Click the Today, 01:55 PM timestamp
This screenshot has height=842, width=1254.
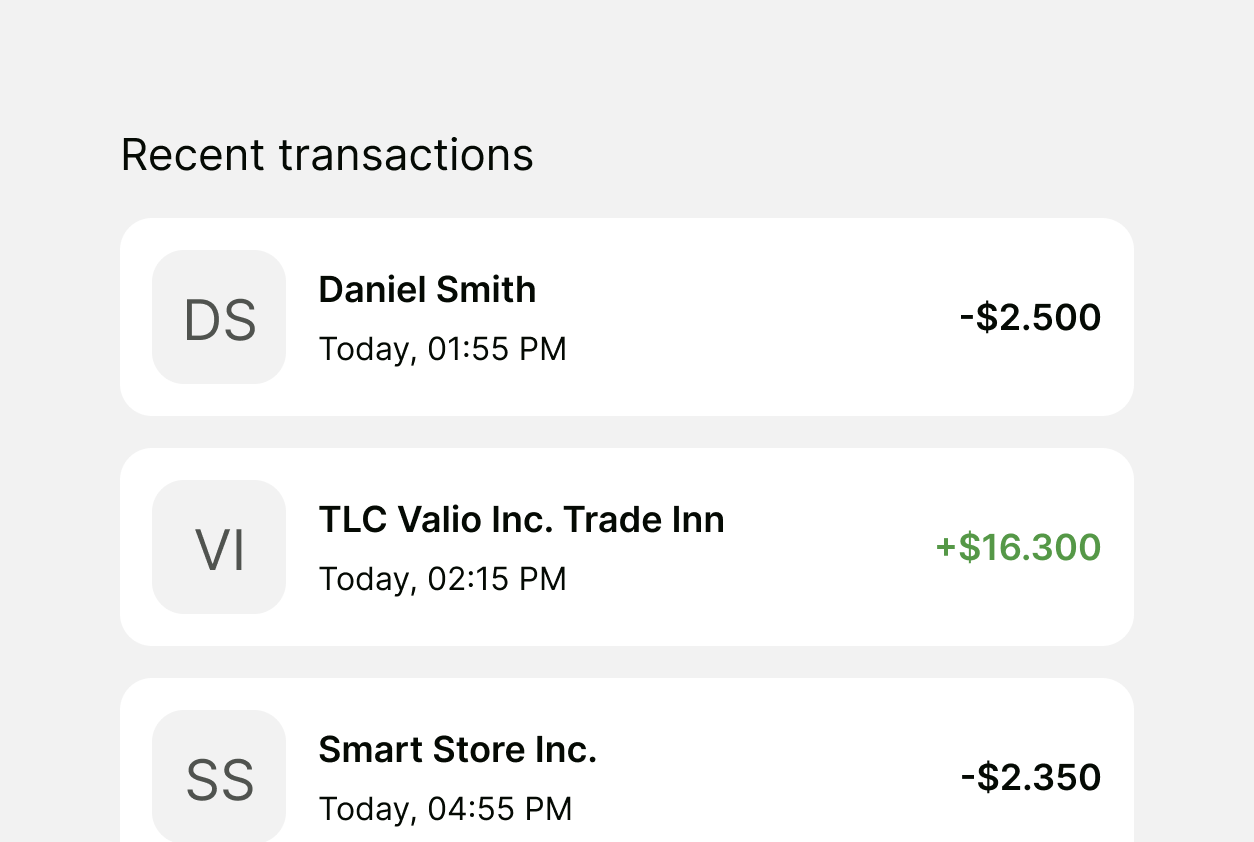tap(442, 349)
